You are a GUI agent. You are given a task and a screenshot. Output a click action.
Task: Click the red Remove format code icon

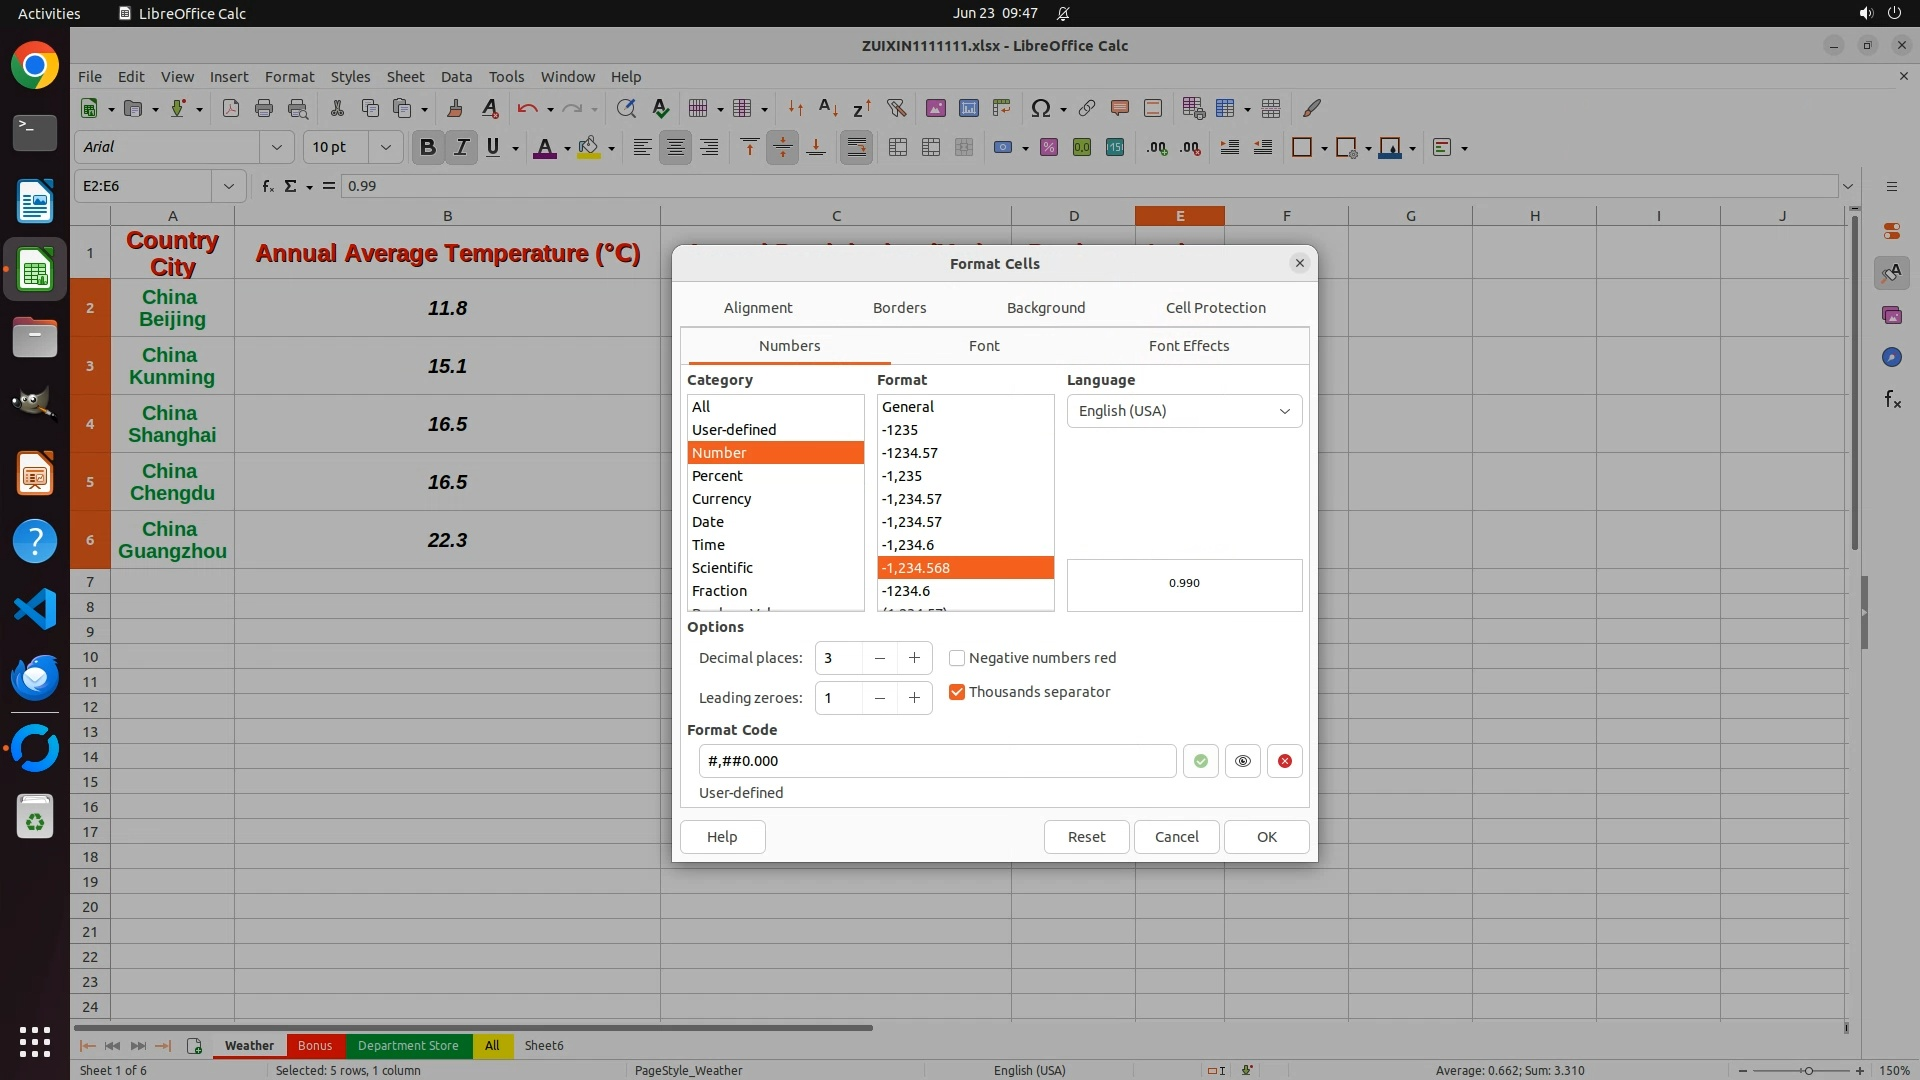[1284, 761]
